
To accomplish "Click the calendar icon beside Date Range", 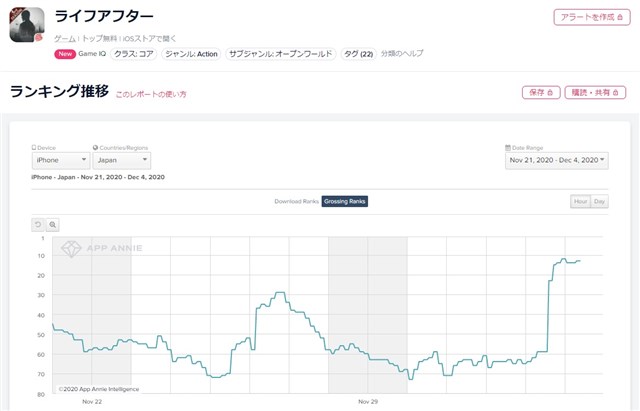I will (509, 146).
